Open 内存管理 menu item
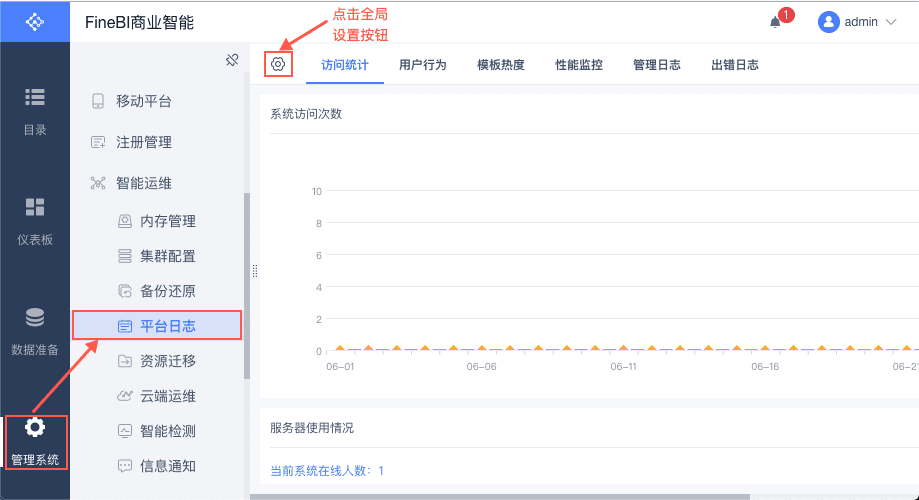The width and height of the screenshot is (919, 500). [x=168, y=221]
